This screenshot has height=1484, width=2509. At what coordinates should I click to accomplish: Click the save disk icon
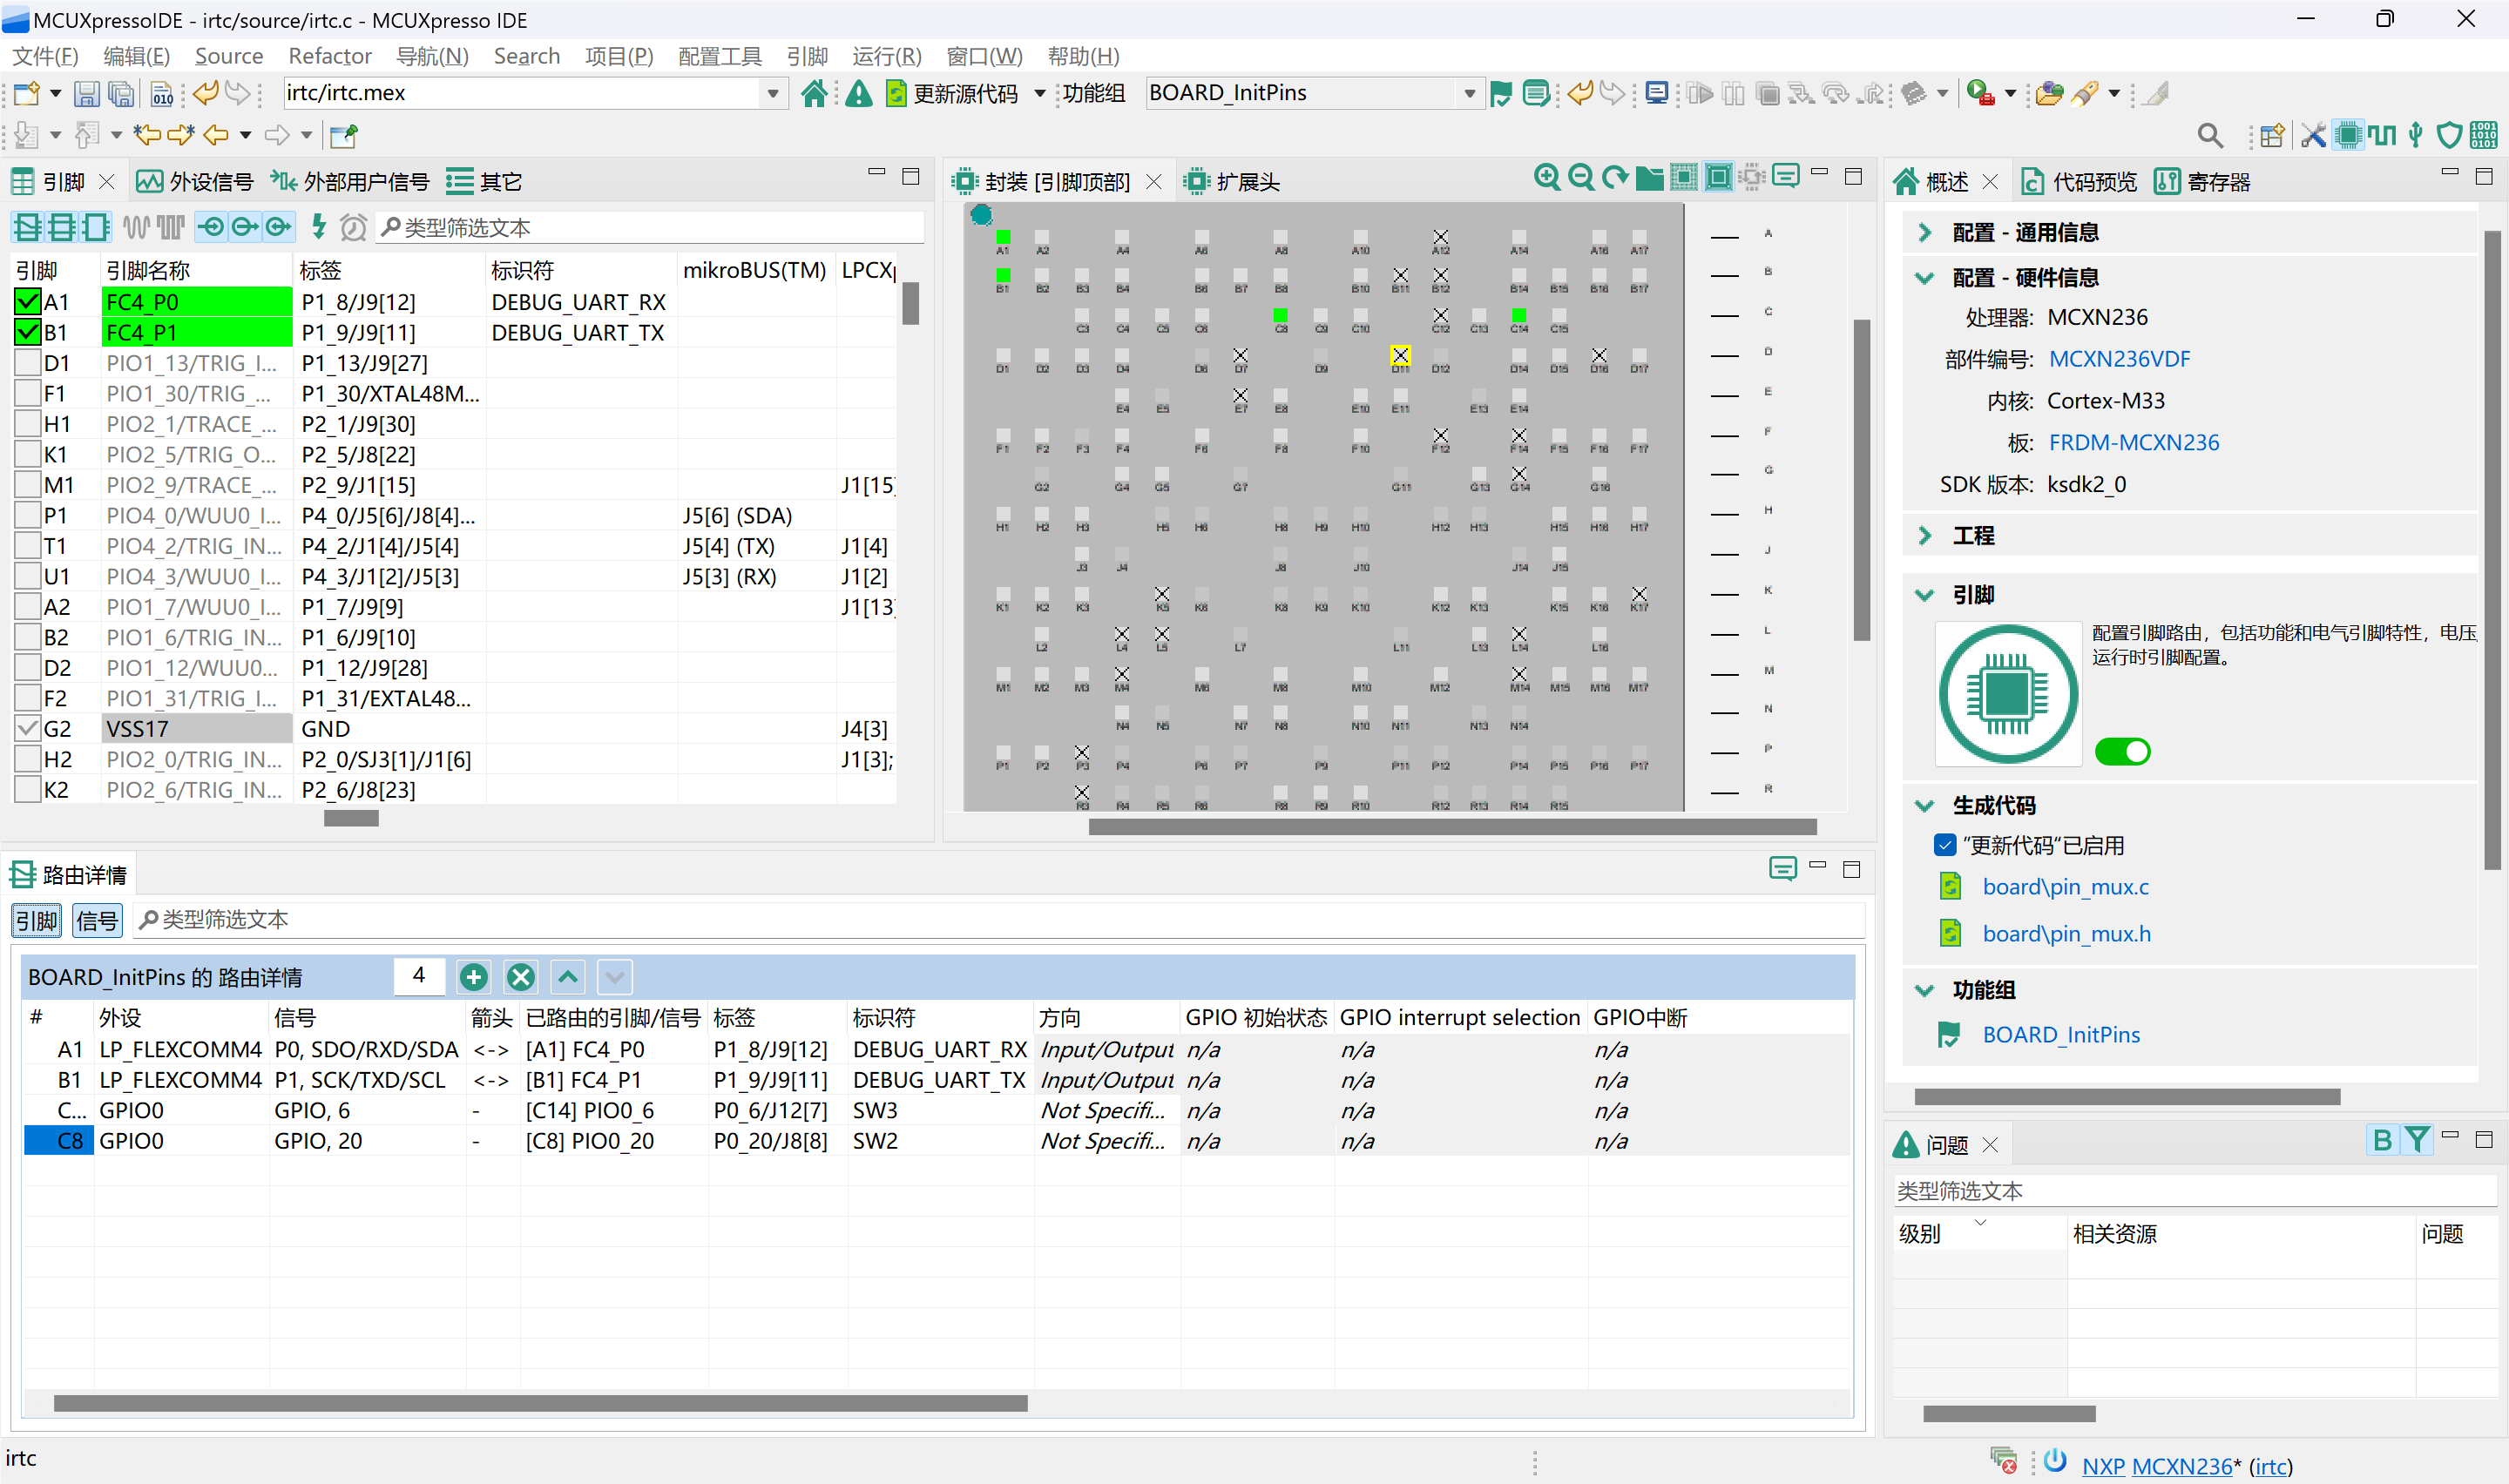pos(87,93)
